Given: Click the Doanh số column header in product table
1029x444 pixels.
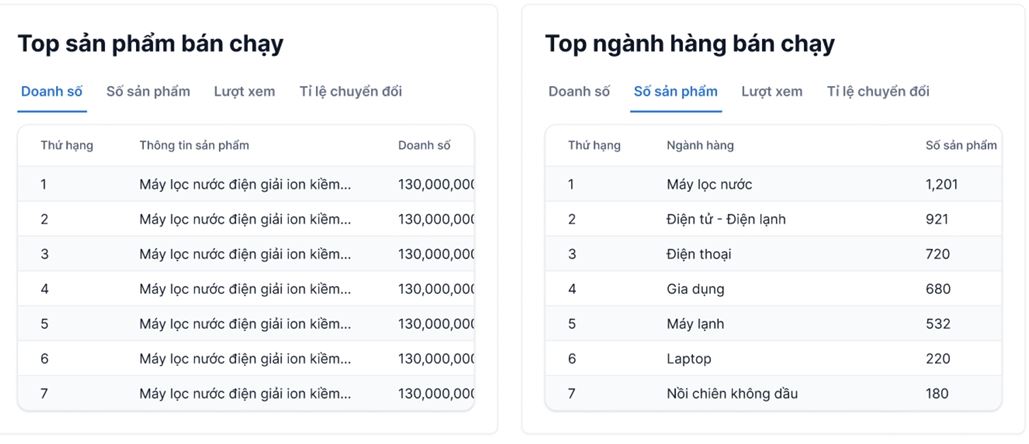Looking at the screenshot, I should tap(424, 146).
